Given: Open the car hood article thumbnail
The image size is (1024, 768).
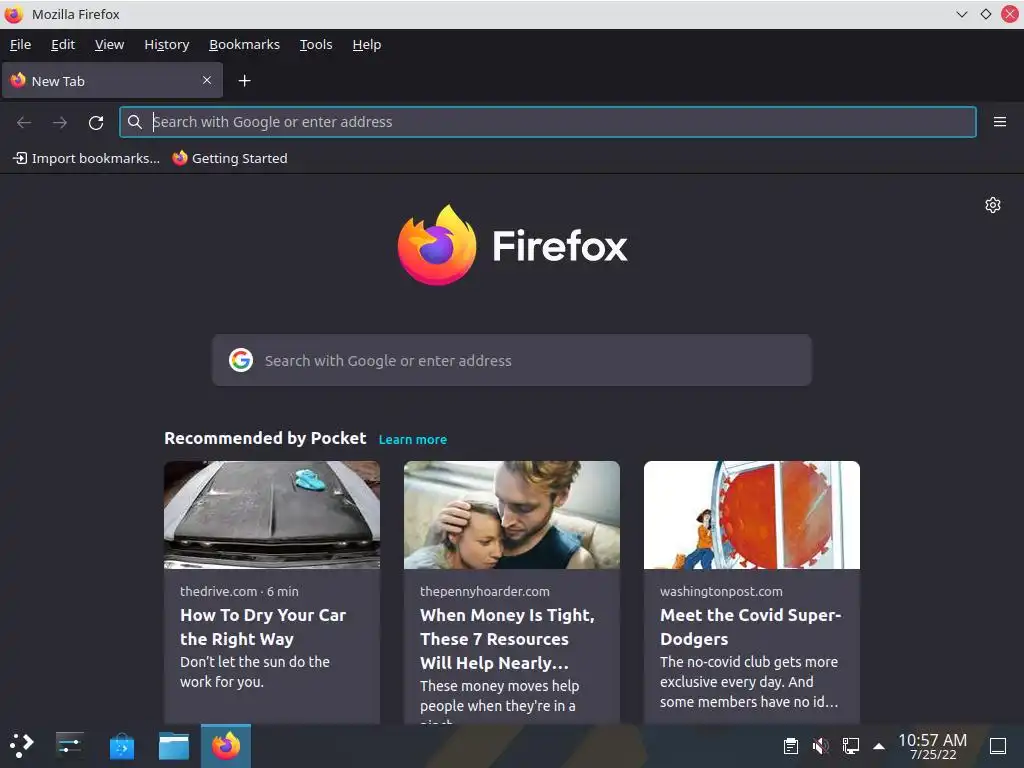Looking at the screenshot, I should coord(272,515).
